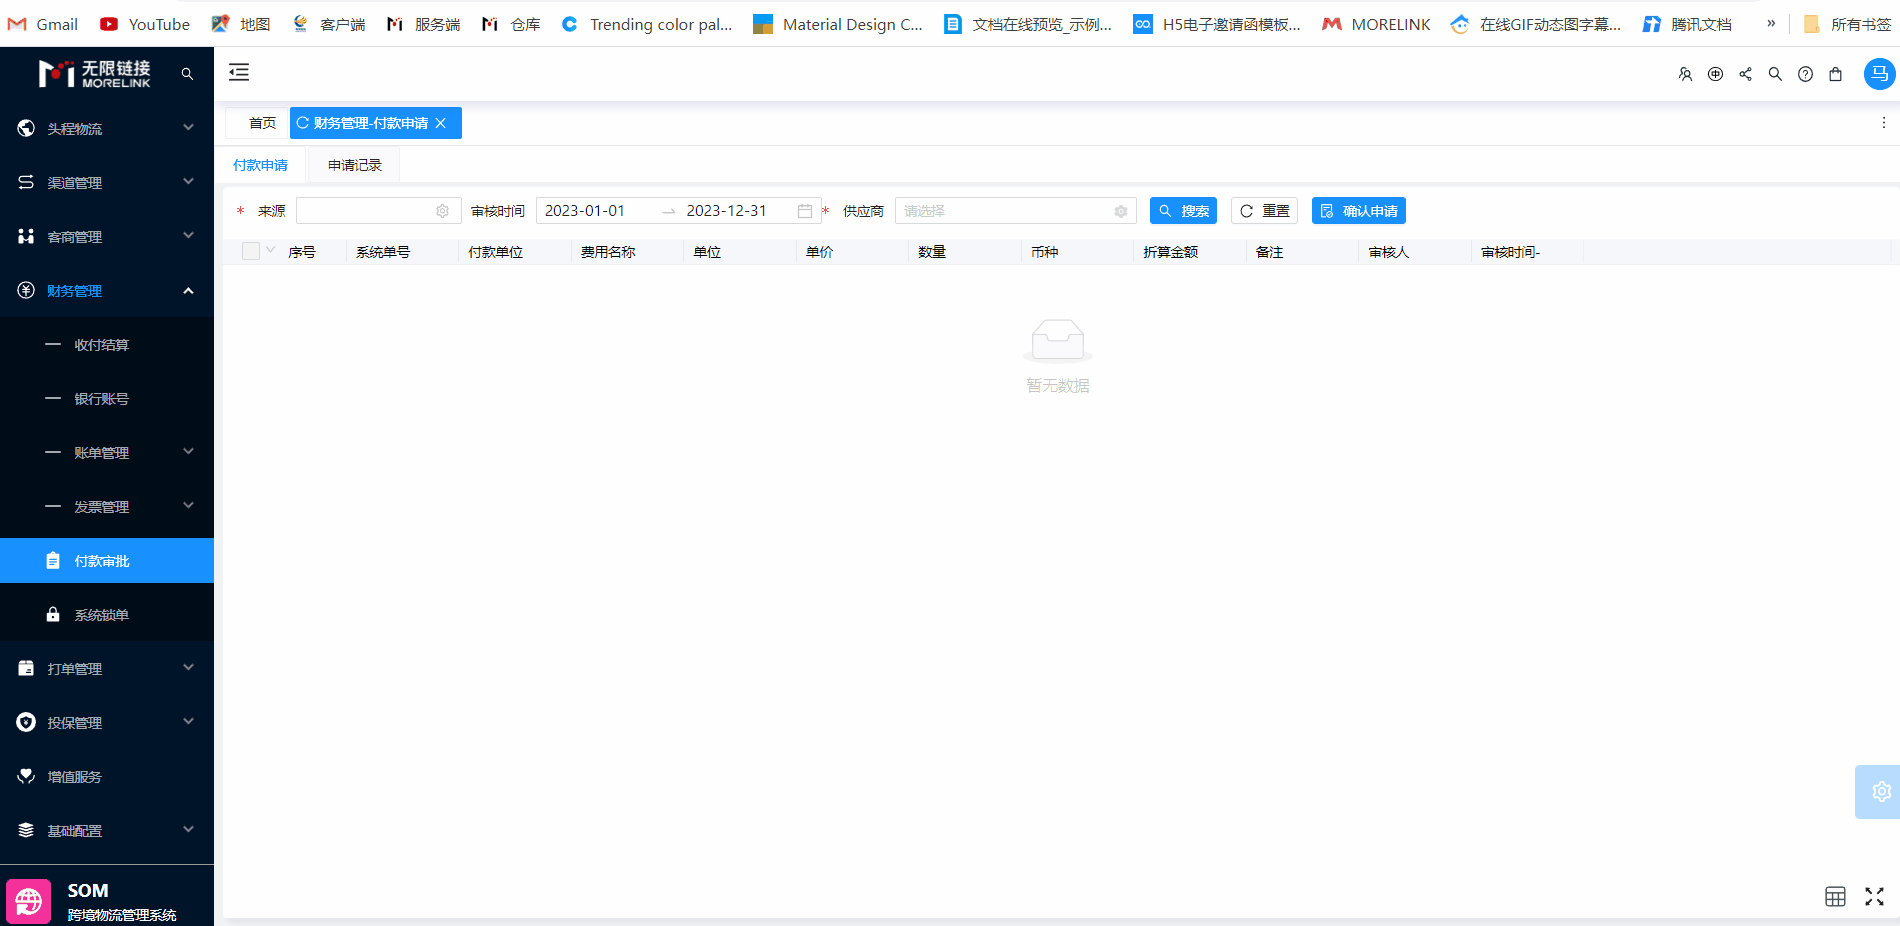Open the help question mark icon

[1805, 74]
